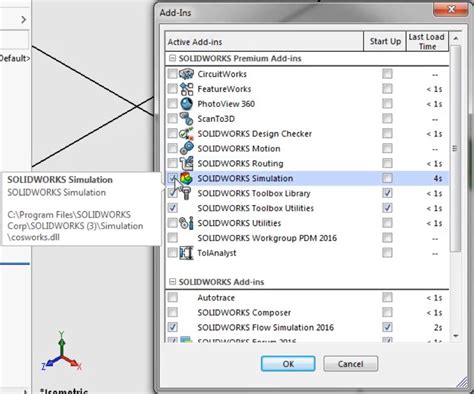
Task: Enable FeatureWorks active add-in checkbox
Action: (172, 89)
